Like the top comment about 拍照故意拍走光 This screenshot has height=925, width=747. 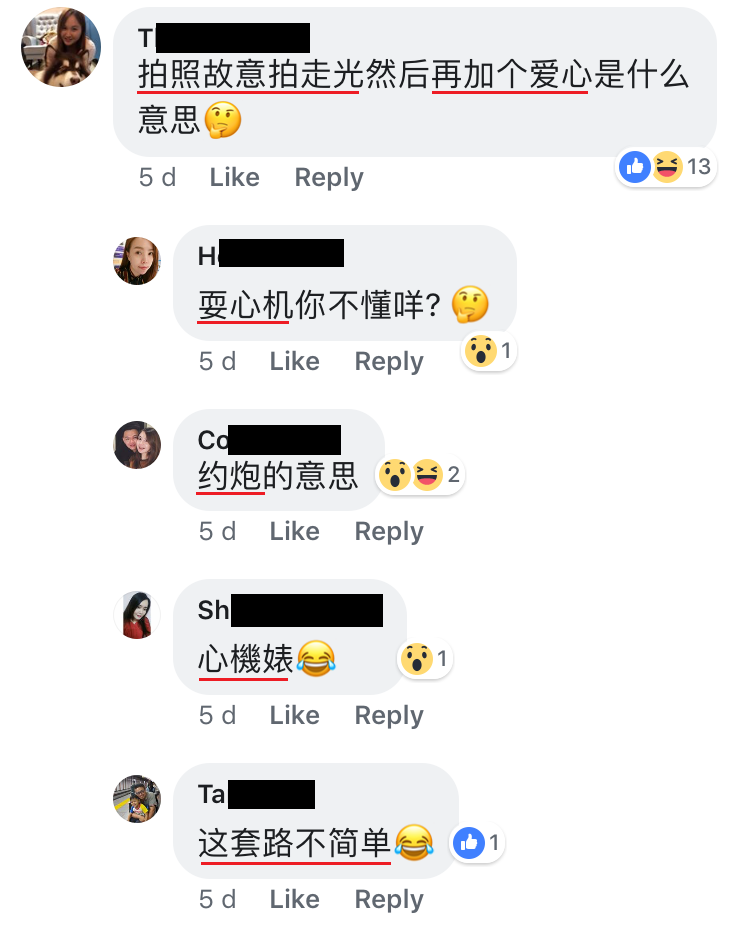pos(234,177)
